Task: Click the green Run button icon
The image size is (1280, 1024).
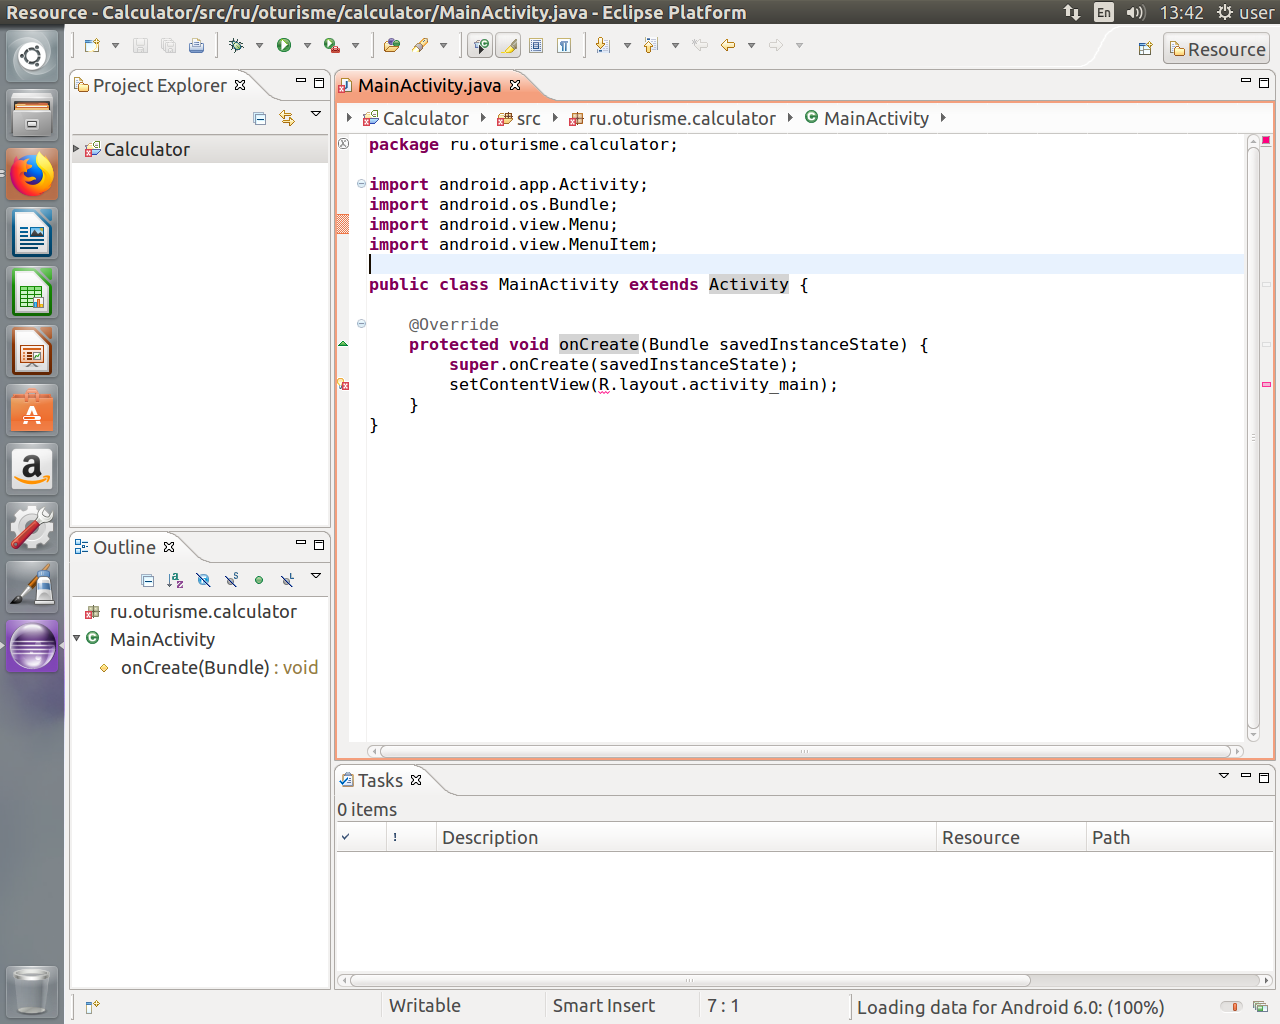Action: [284, 45]
